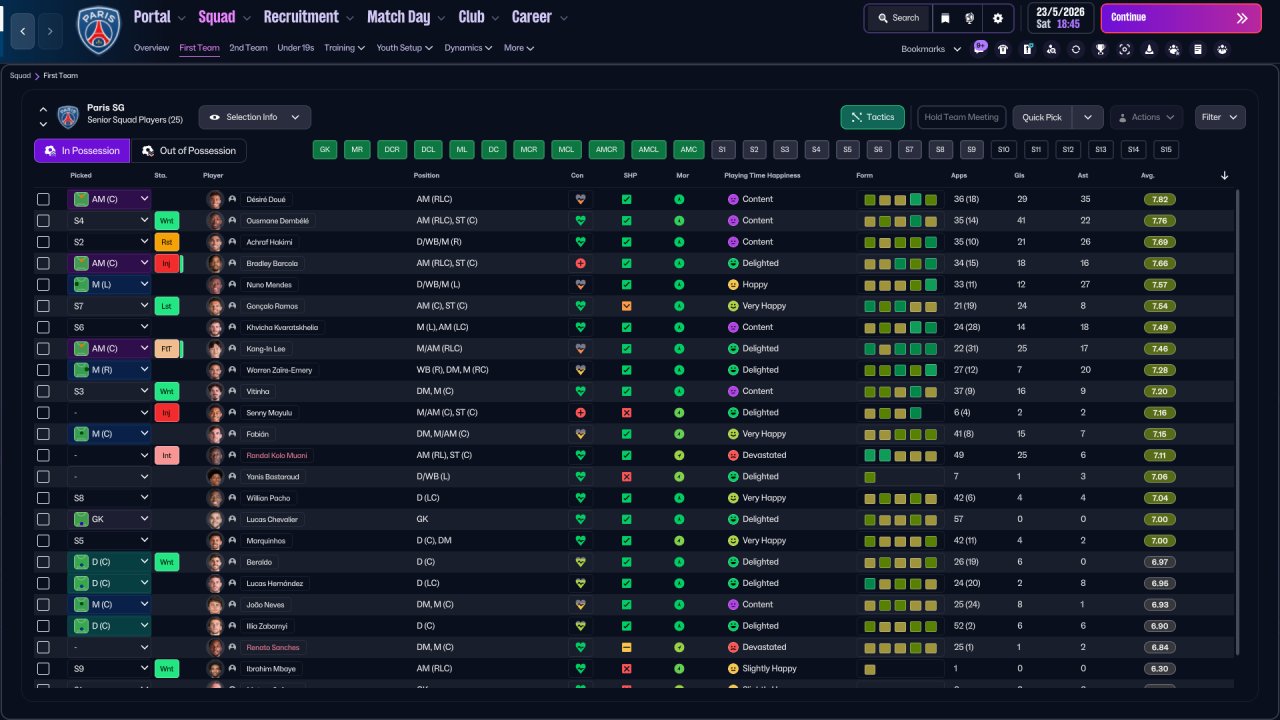The width and height of the screenshot is (1280, 720).
Task: Click the target scouting-focus icon in the bookmarks bar
Action: [x=1125, y=49]
